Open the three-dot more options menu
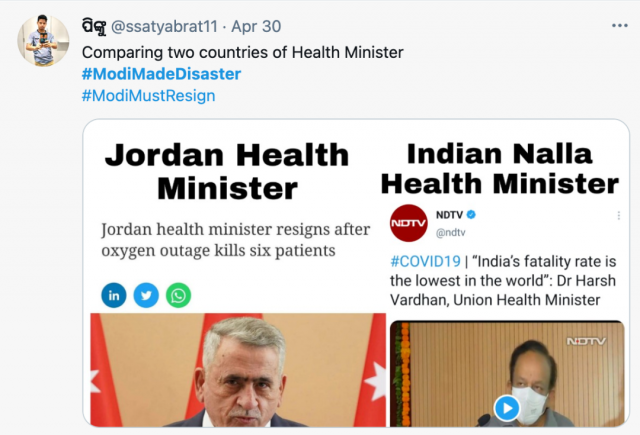Viewport: 640px width, 435px height. coord(620,26)
